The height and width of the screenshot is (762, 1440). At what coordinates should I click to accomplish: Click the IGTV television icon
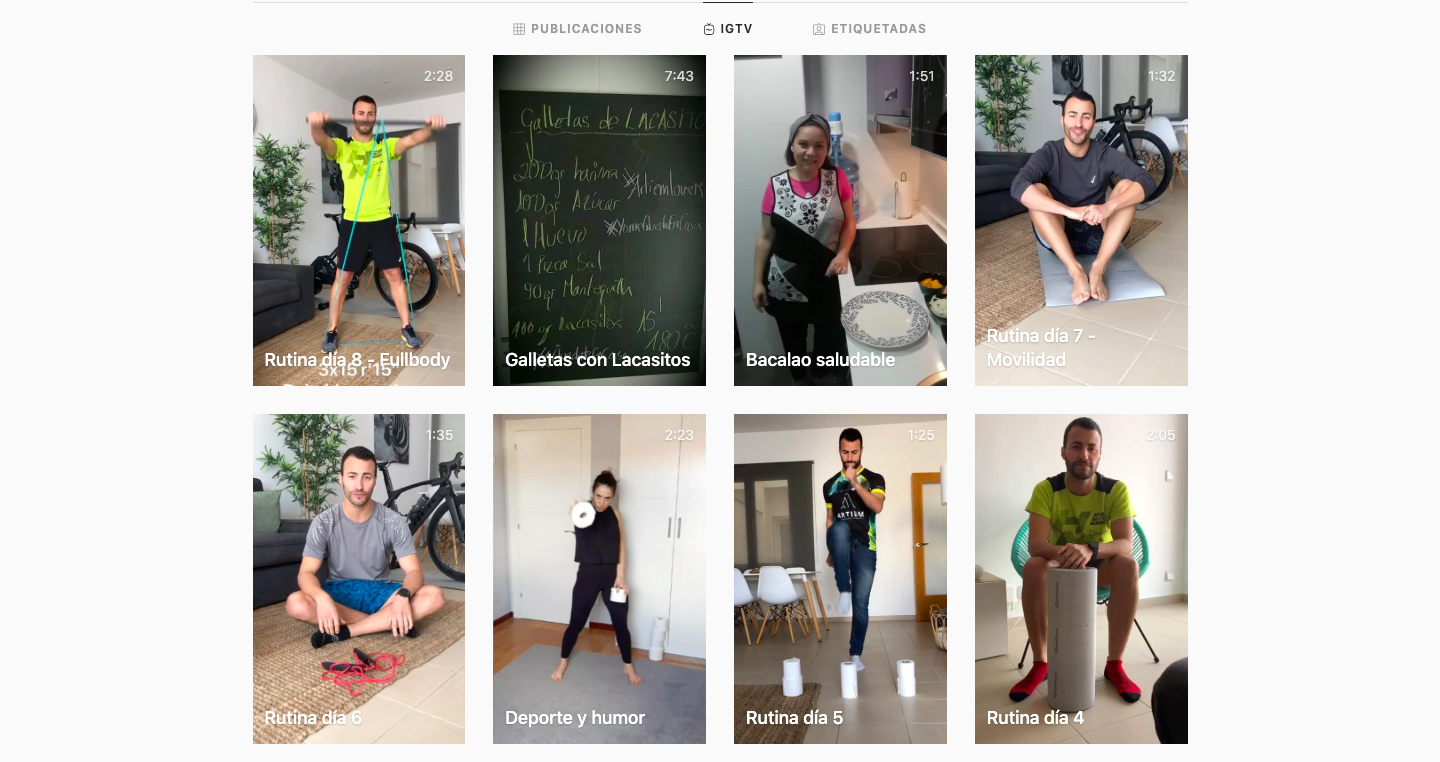point(709,29)
